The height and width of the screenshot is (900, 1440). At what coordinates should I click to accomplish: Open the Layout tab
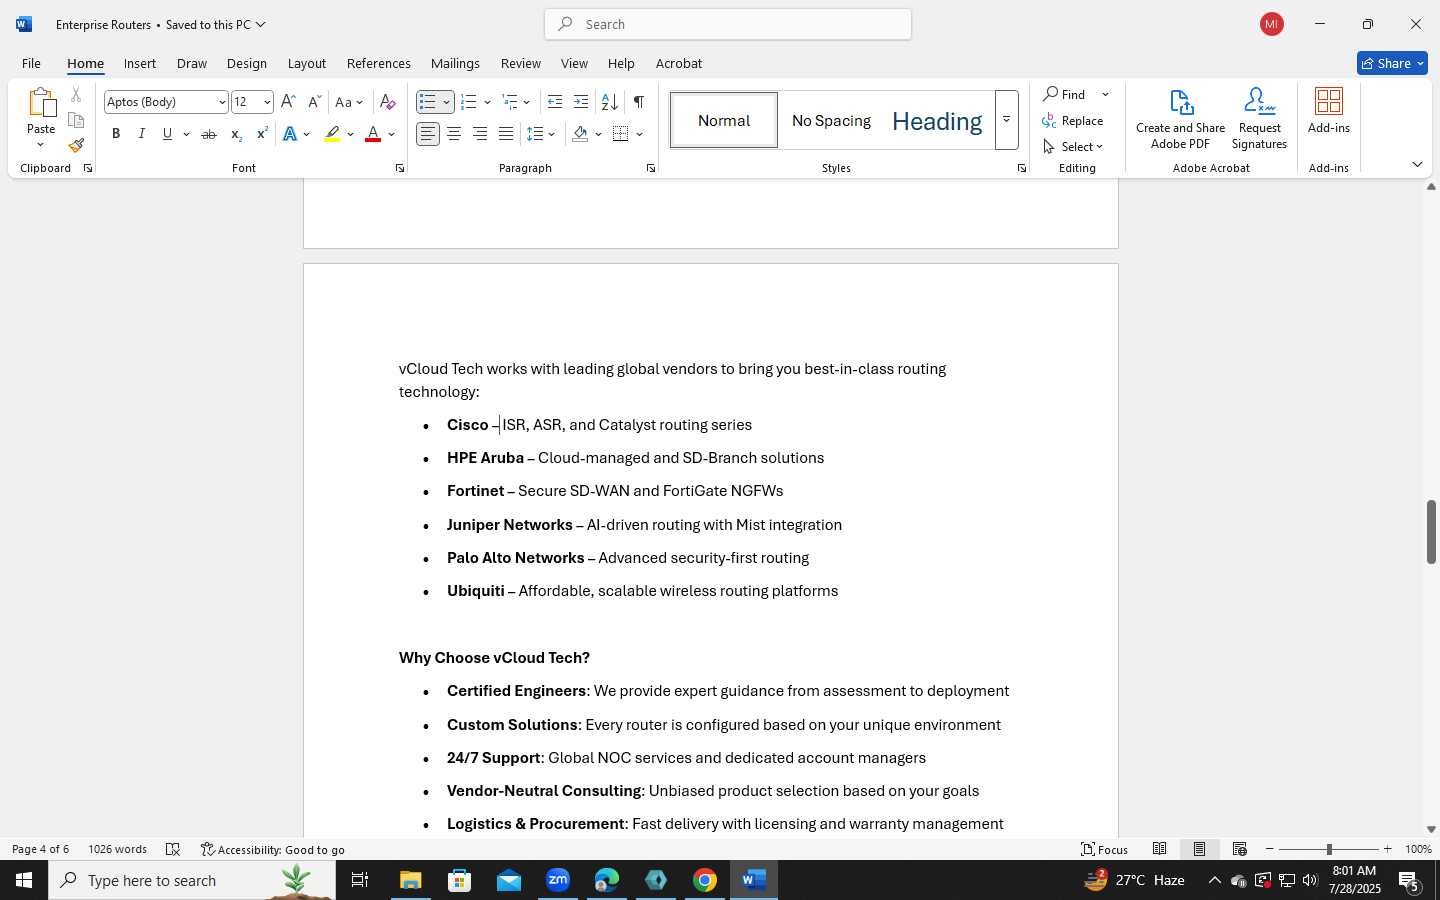(x=307, y=63)
